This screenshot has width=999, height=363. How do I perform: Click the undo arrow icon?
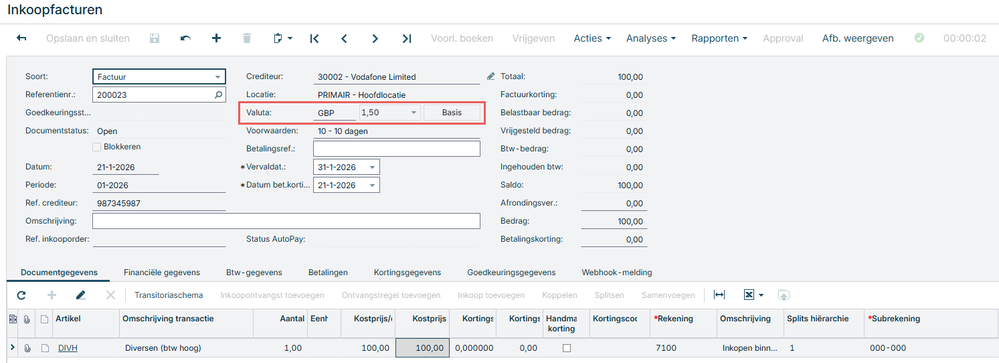point(185,38)
